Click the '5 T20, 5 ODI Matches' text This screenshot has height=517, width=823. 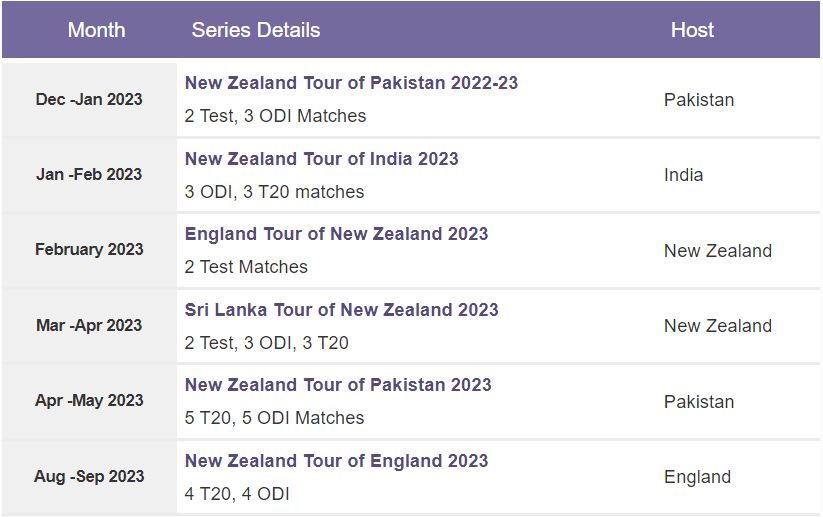pos(275,418)
